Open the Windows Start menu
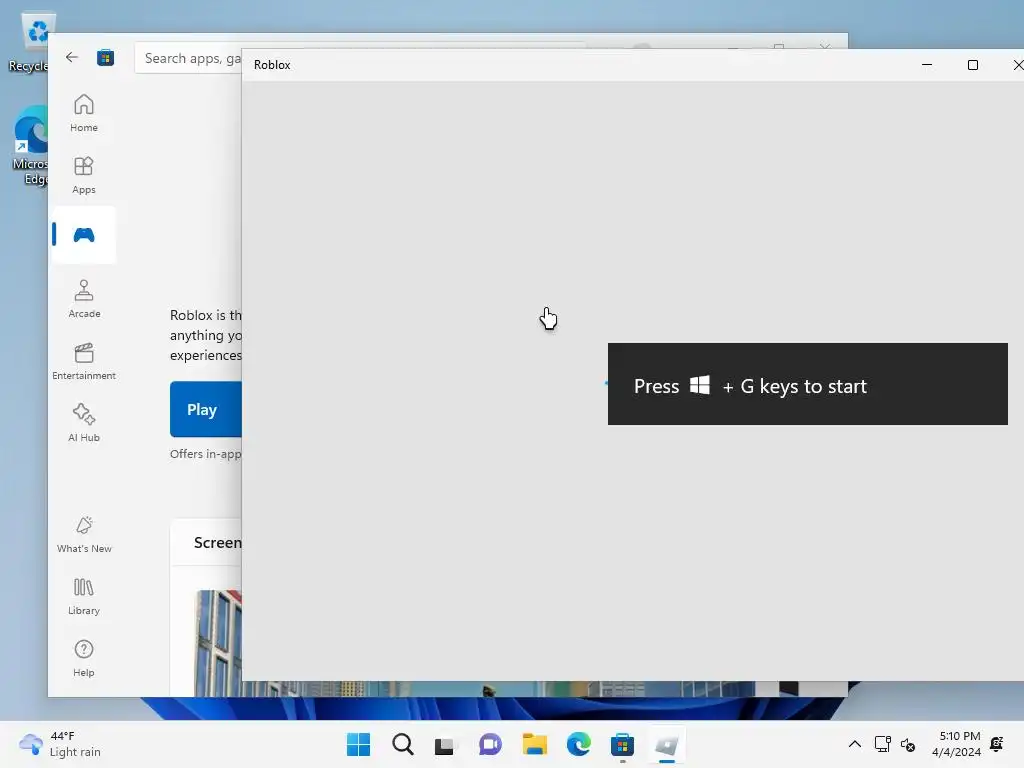 point(358,744)
